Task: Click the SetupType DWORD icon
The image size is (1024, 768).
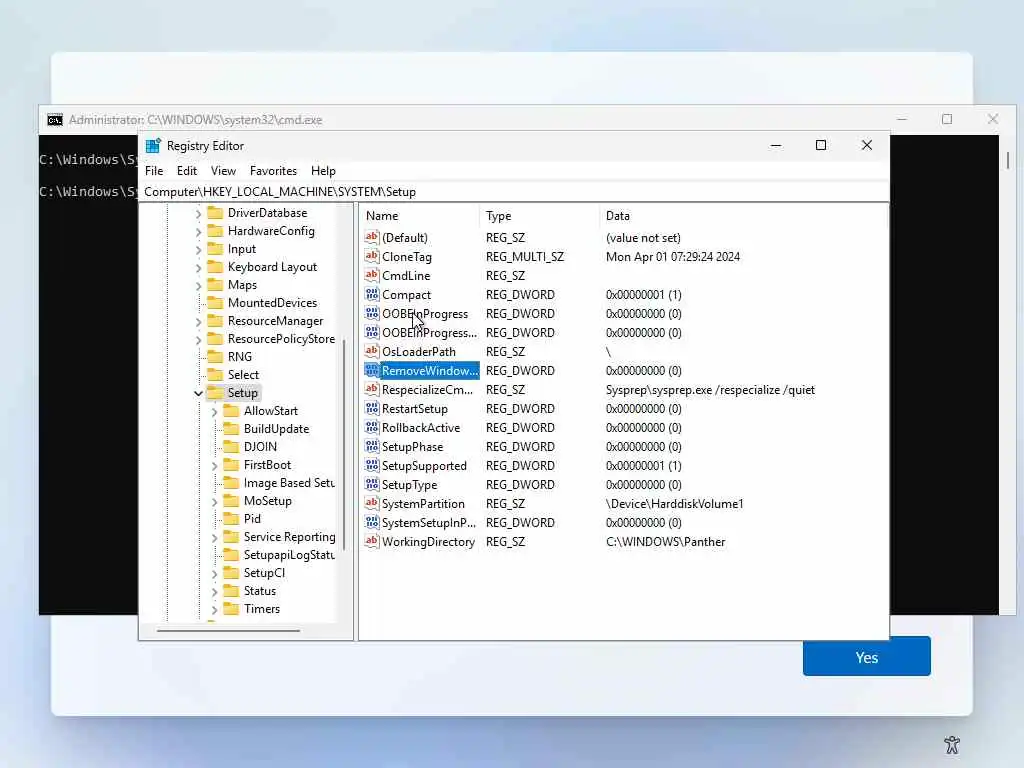Action: [372, 485]
